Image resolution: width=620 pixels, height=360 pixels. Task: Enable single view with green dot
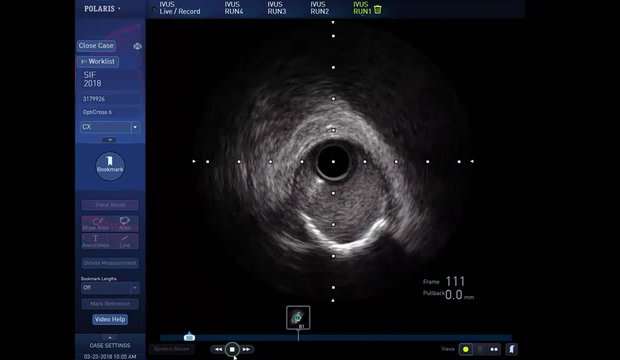point(466,349)
